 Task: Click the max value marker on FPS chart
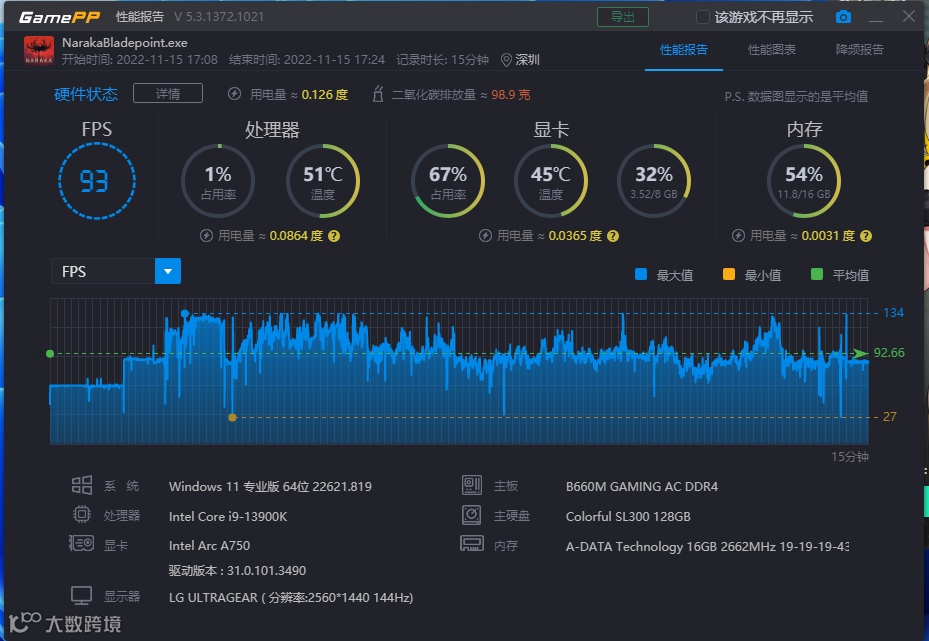coord(185,313)
